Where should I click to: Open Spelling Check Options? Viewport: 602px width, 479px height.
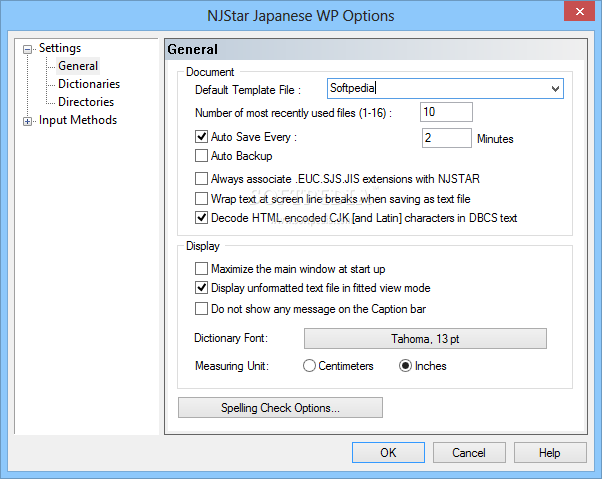click(x=280, y=408)
